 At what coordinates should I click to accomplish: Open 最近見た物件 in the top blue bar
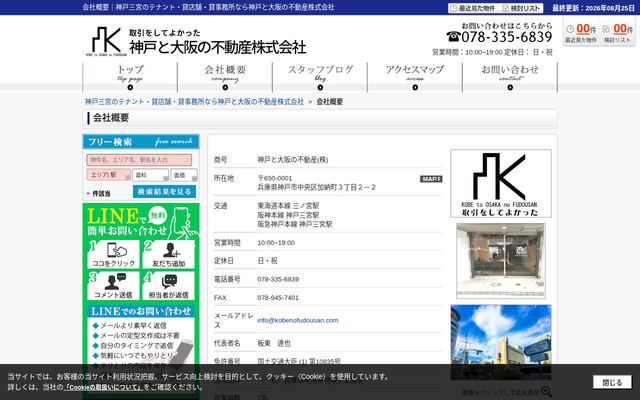473,8
